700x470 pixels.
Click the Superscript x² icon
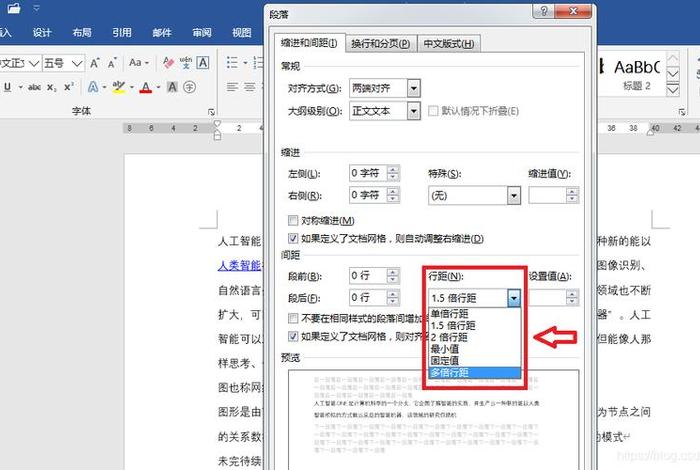[69, 87]
